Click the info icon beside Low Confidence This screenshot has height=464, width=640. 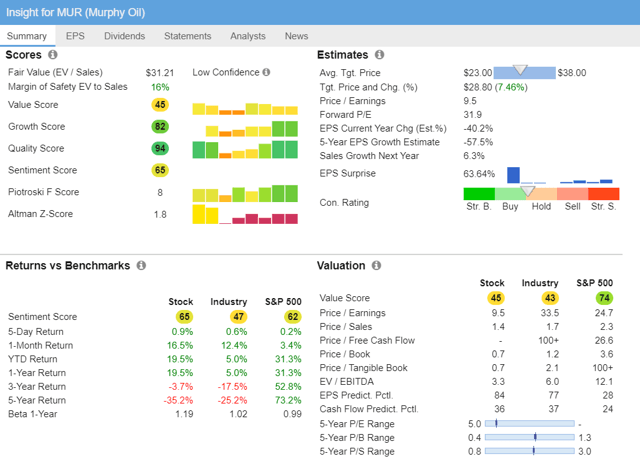click(267, 72)
